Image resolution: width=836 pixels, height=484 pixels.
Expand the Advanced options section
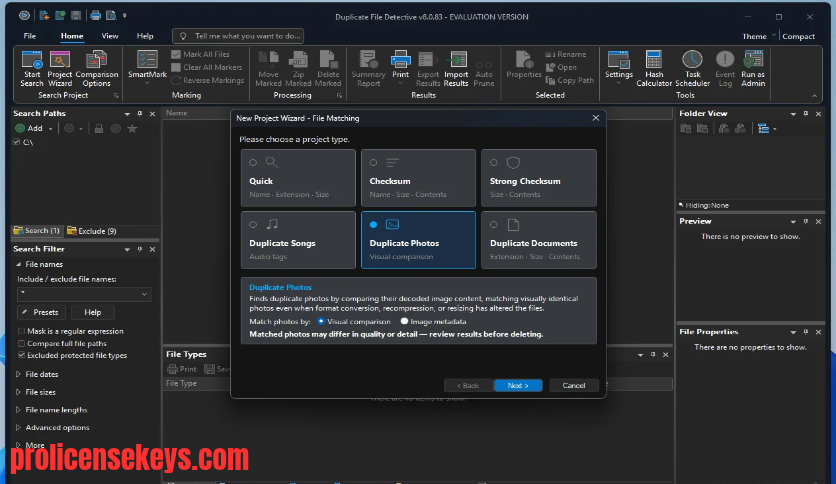[x=18, y=427]
